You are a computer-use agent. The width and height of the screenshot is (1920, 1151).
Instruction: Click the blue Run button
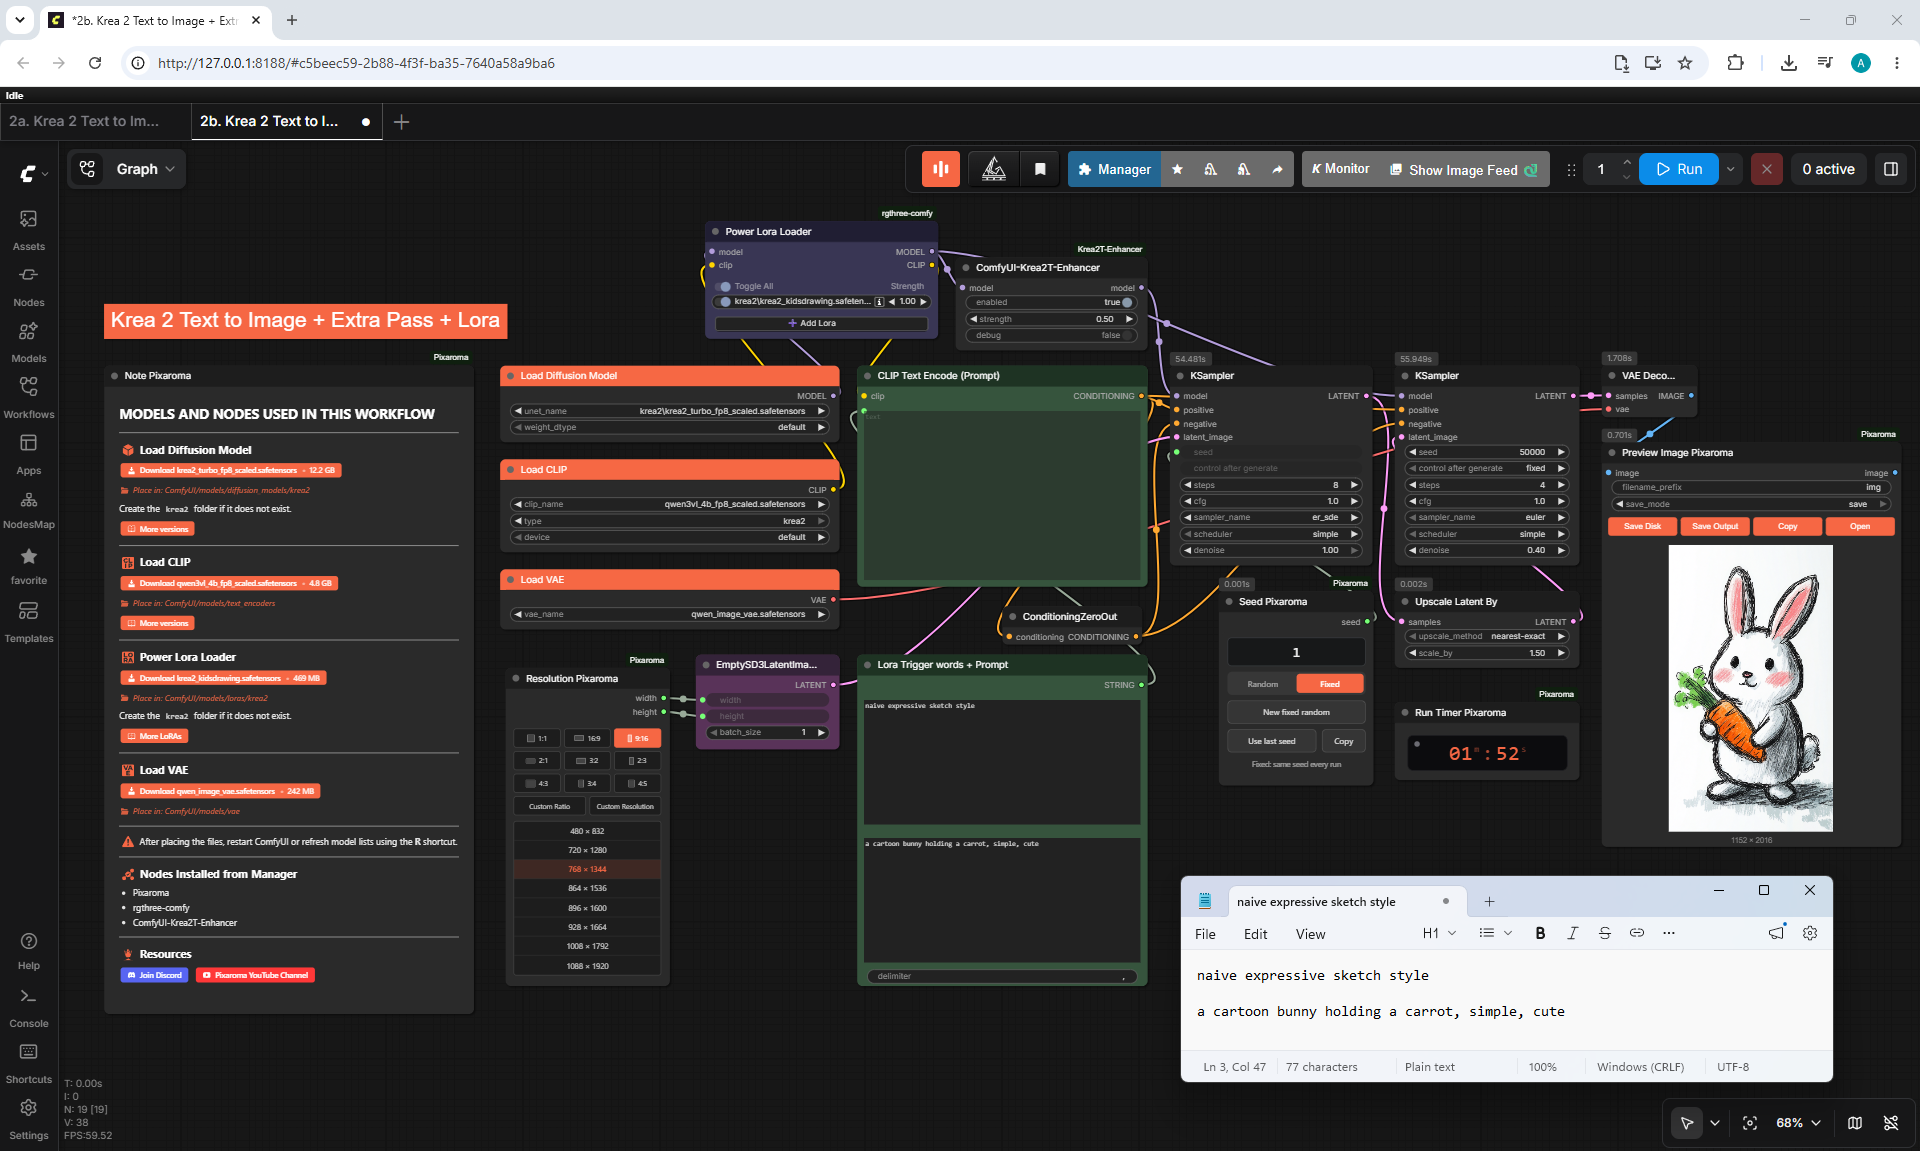click(1678, 169)
